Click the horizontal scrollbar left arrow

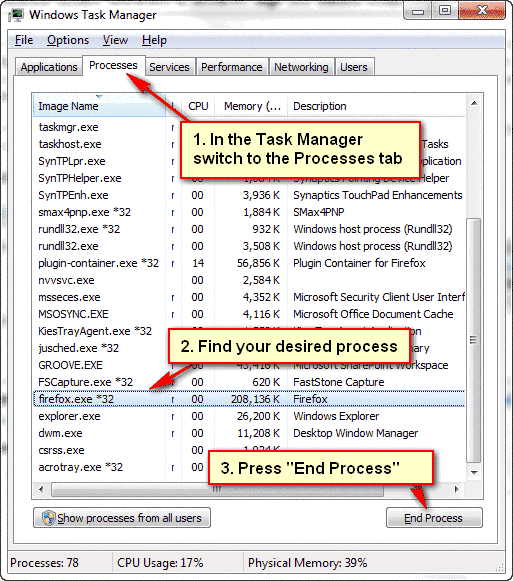click(x=41, y=489)
